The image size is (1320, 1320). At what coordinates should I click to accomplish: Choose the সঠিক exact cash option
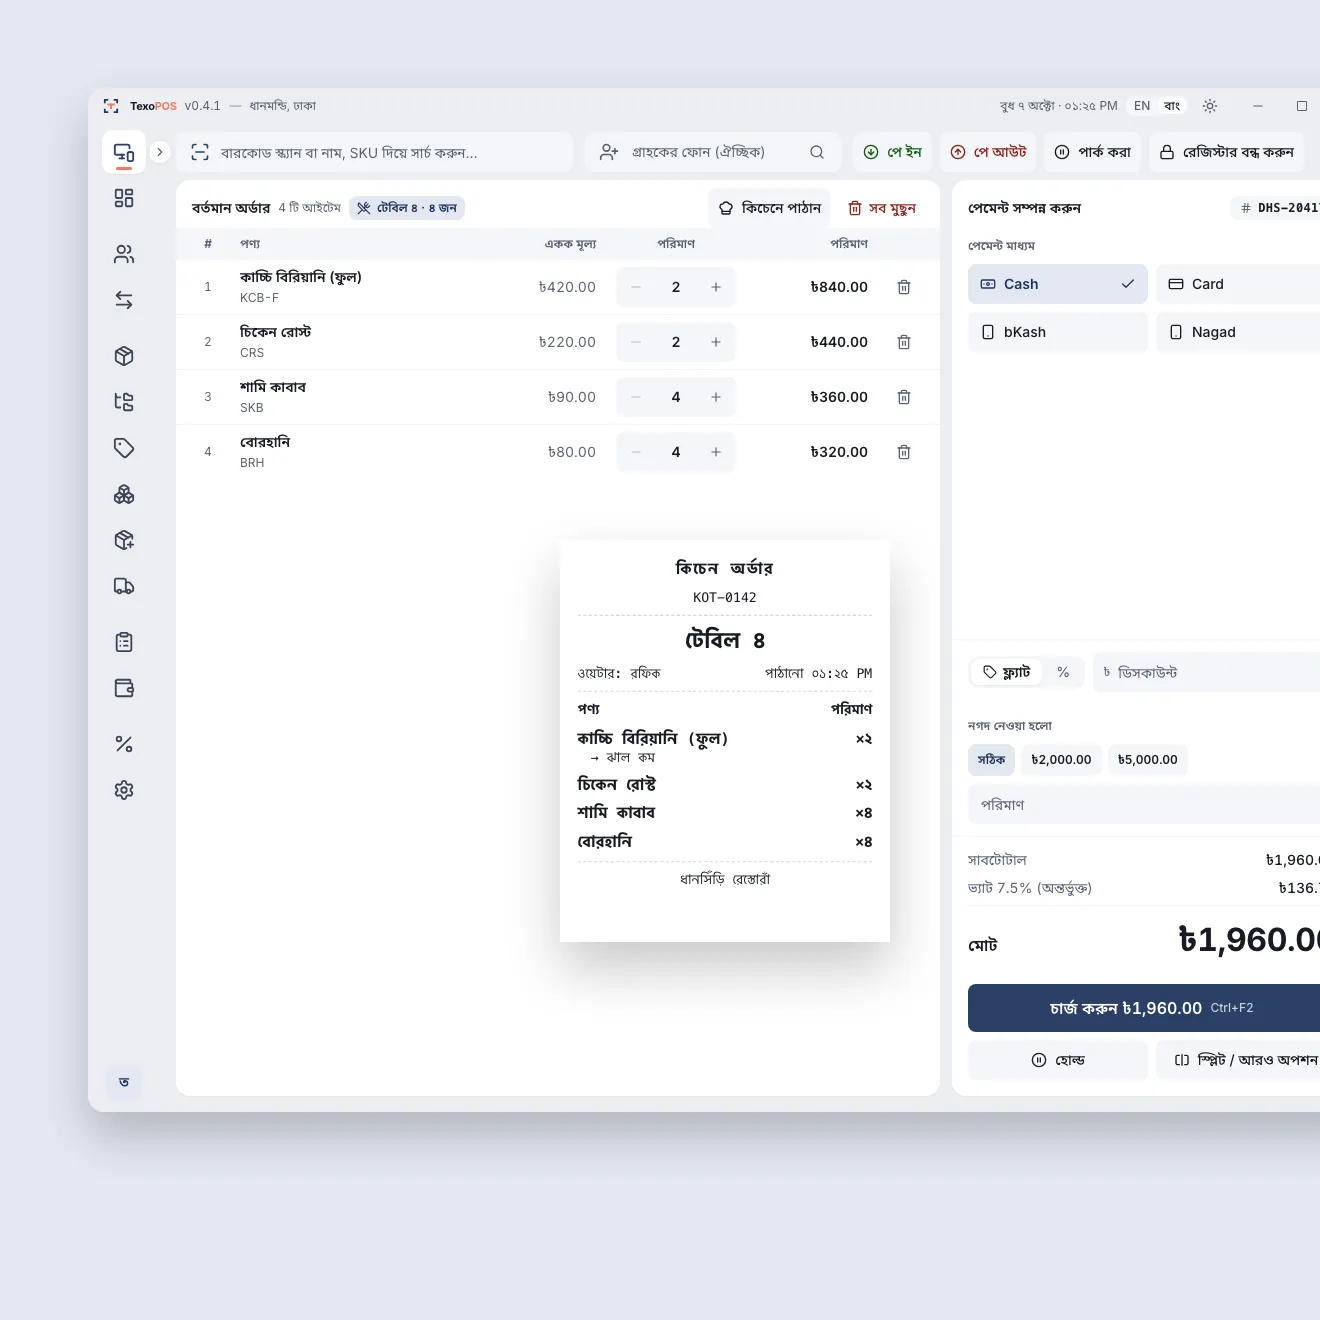[x=991, y=760]
